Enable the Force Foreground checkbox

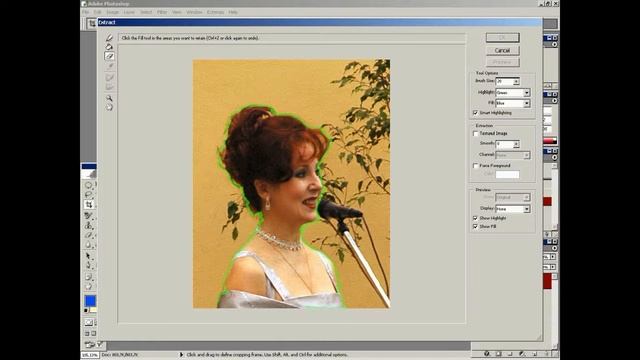click(476, 166)
